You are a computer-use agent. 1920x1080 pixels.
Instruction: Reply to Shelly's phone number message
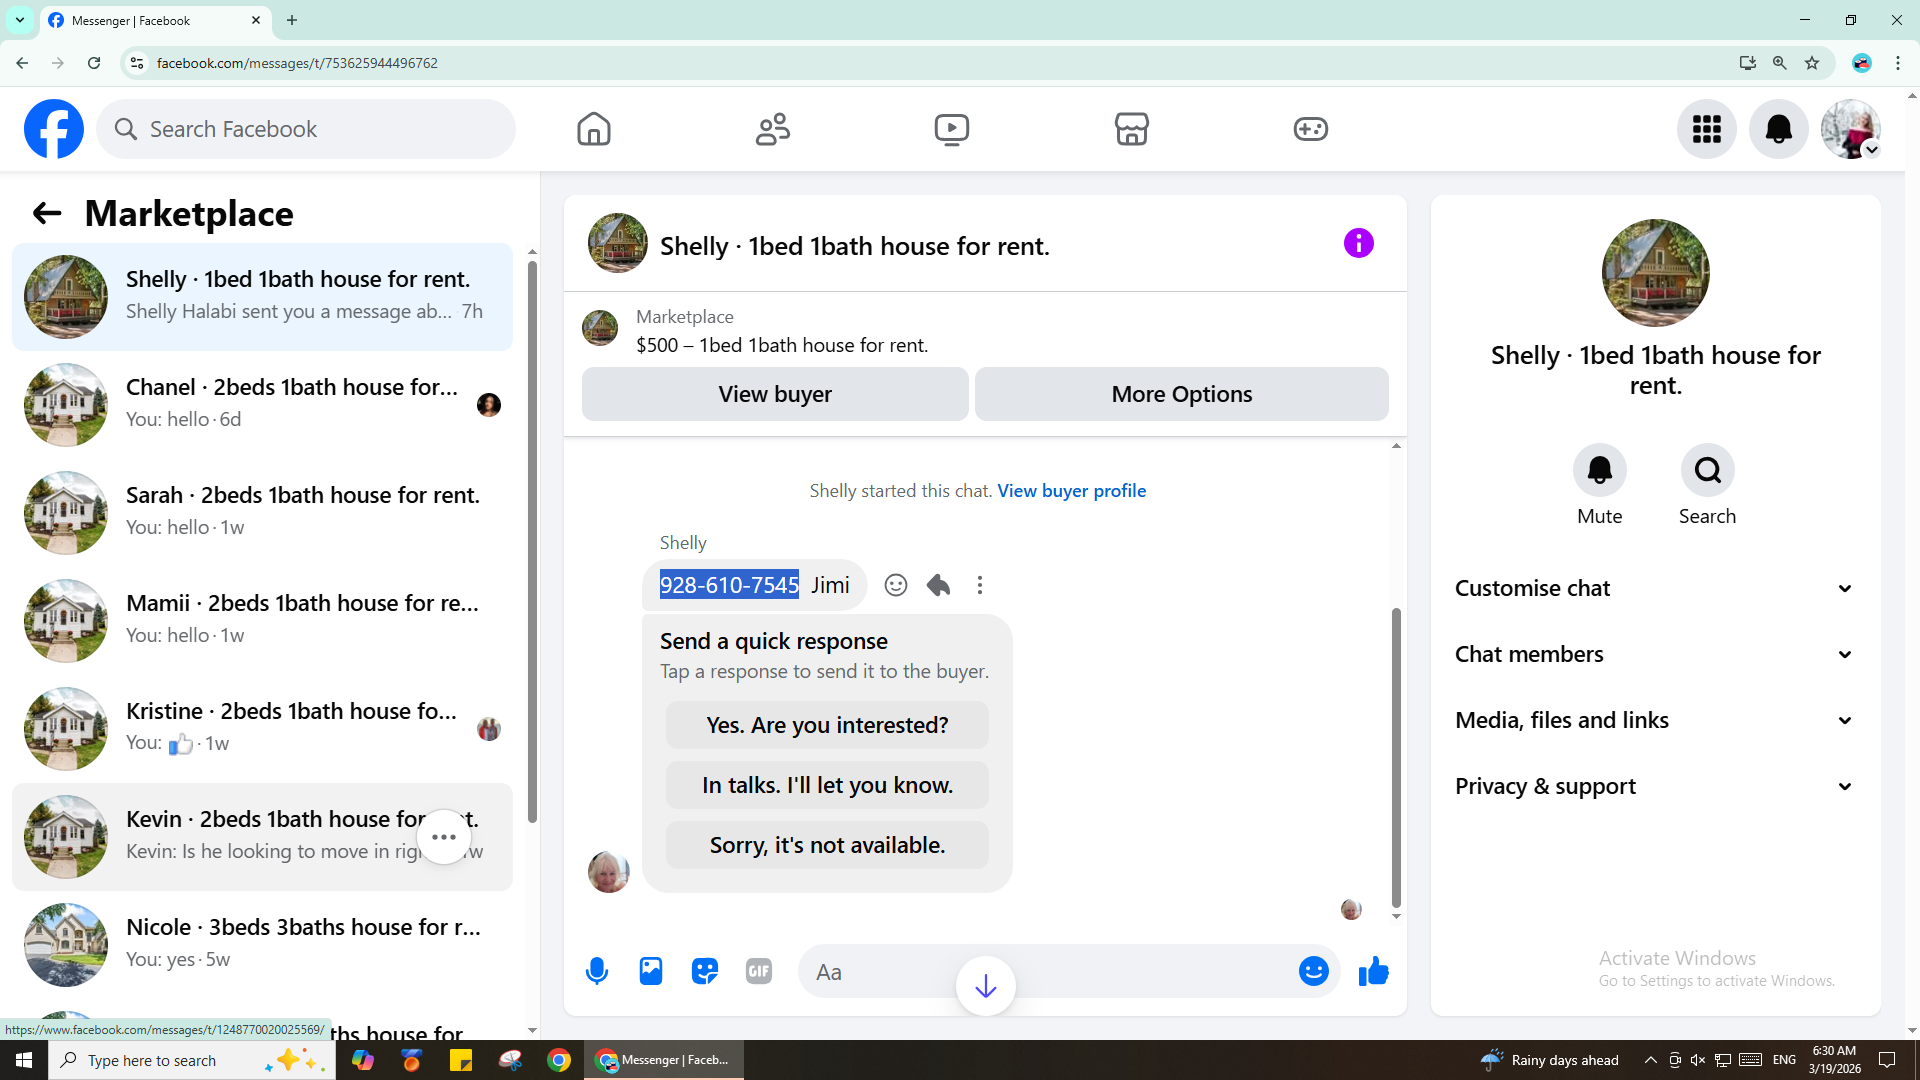[938, 585]
